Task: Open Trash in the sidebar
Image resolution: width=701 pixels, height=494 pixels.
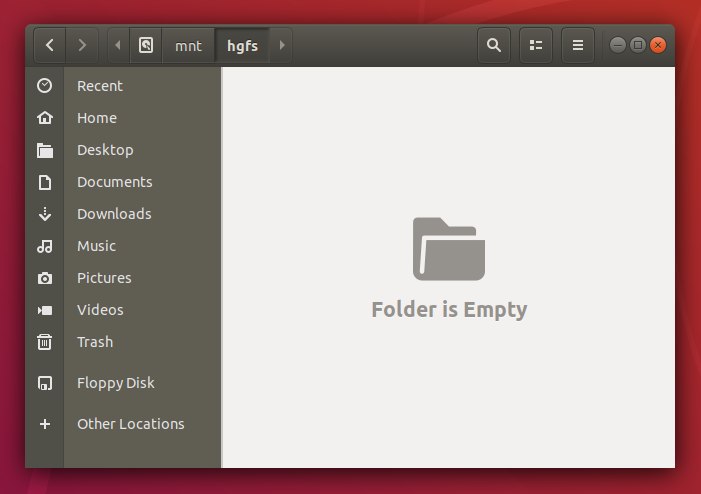Action: pos(95,342)
